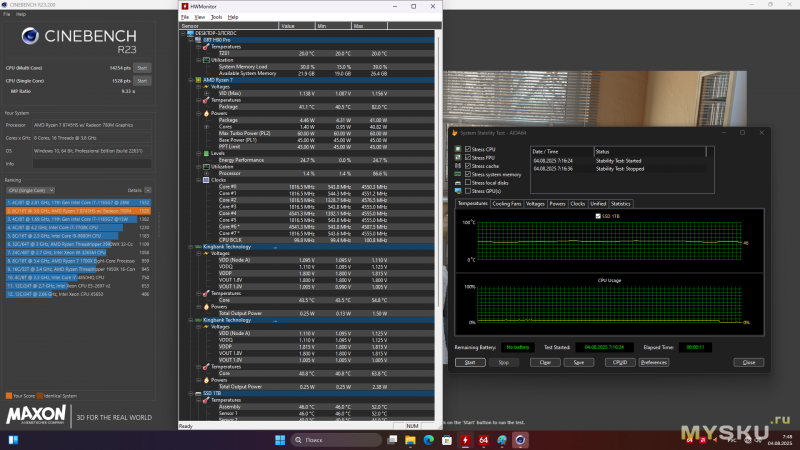
Task: Open the Widgets icon at taskbar's left edge
Action: (13, 440)
